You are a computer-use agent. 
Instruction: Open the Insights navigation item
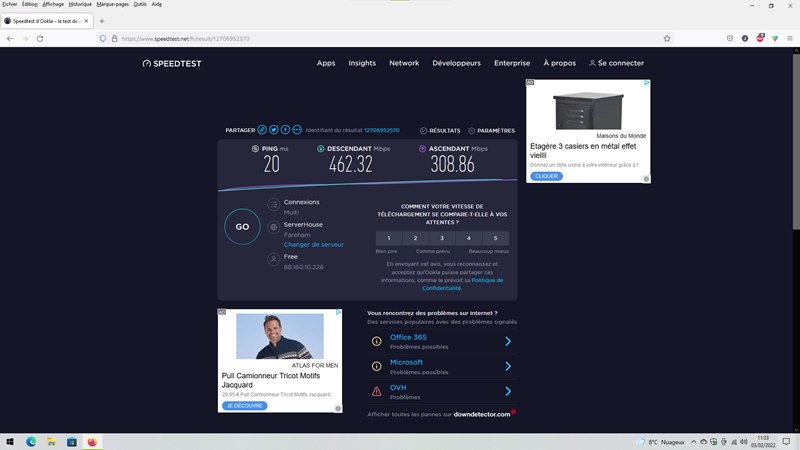coord(362,63)
